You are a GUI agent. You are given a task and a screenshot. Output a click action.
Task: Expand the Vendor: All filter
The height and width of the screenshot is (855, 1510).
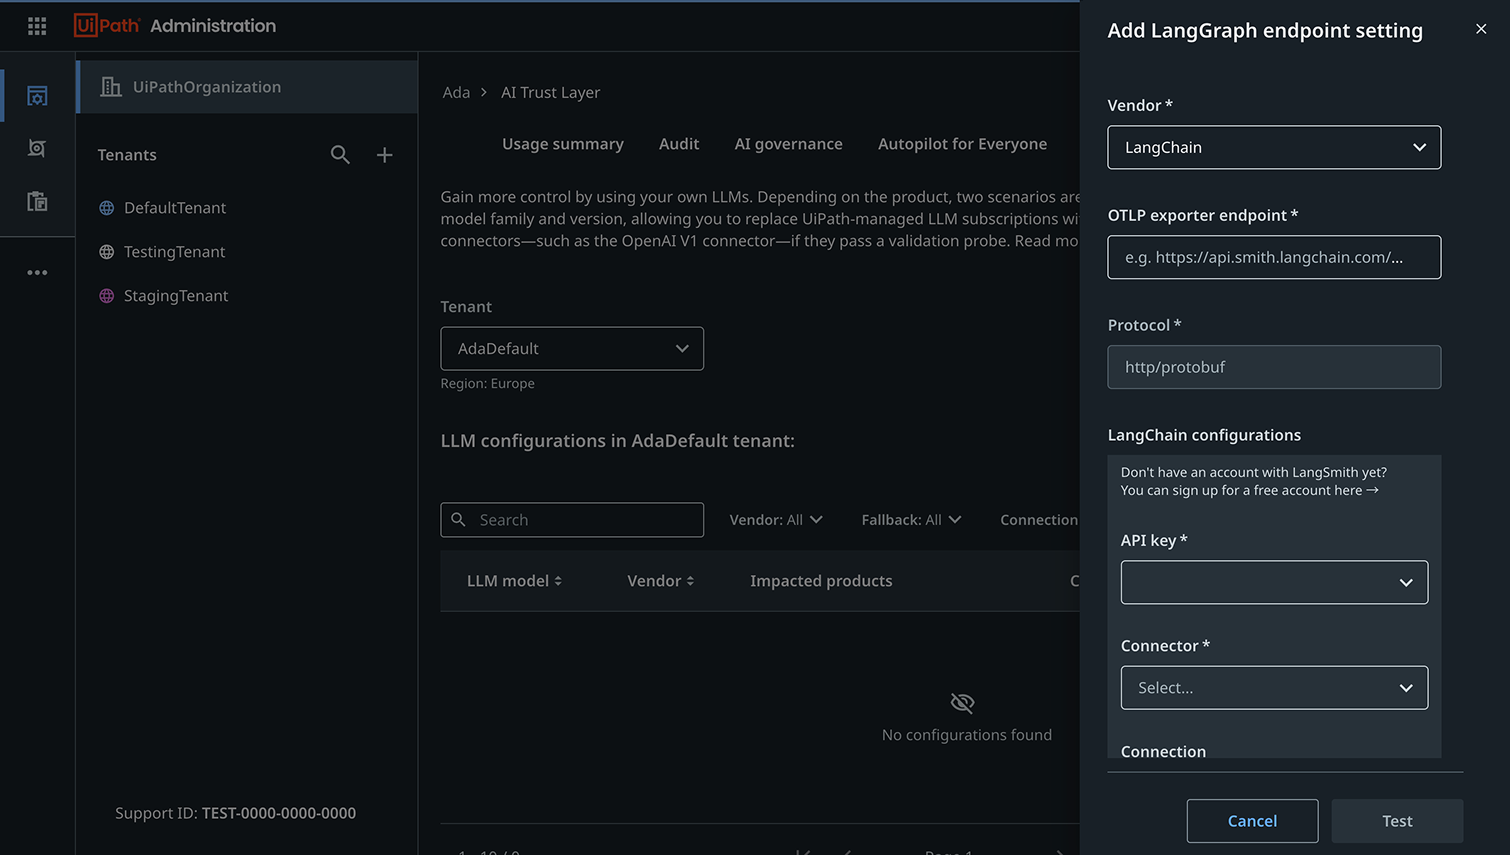(776, 520)
